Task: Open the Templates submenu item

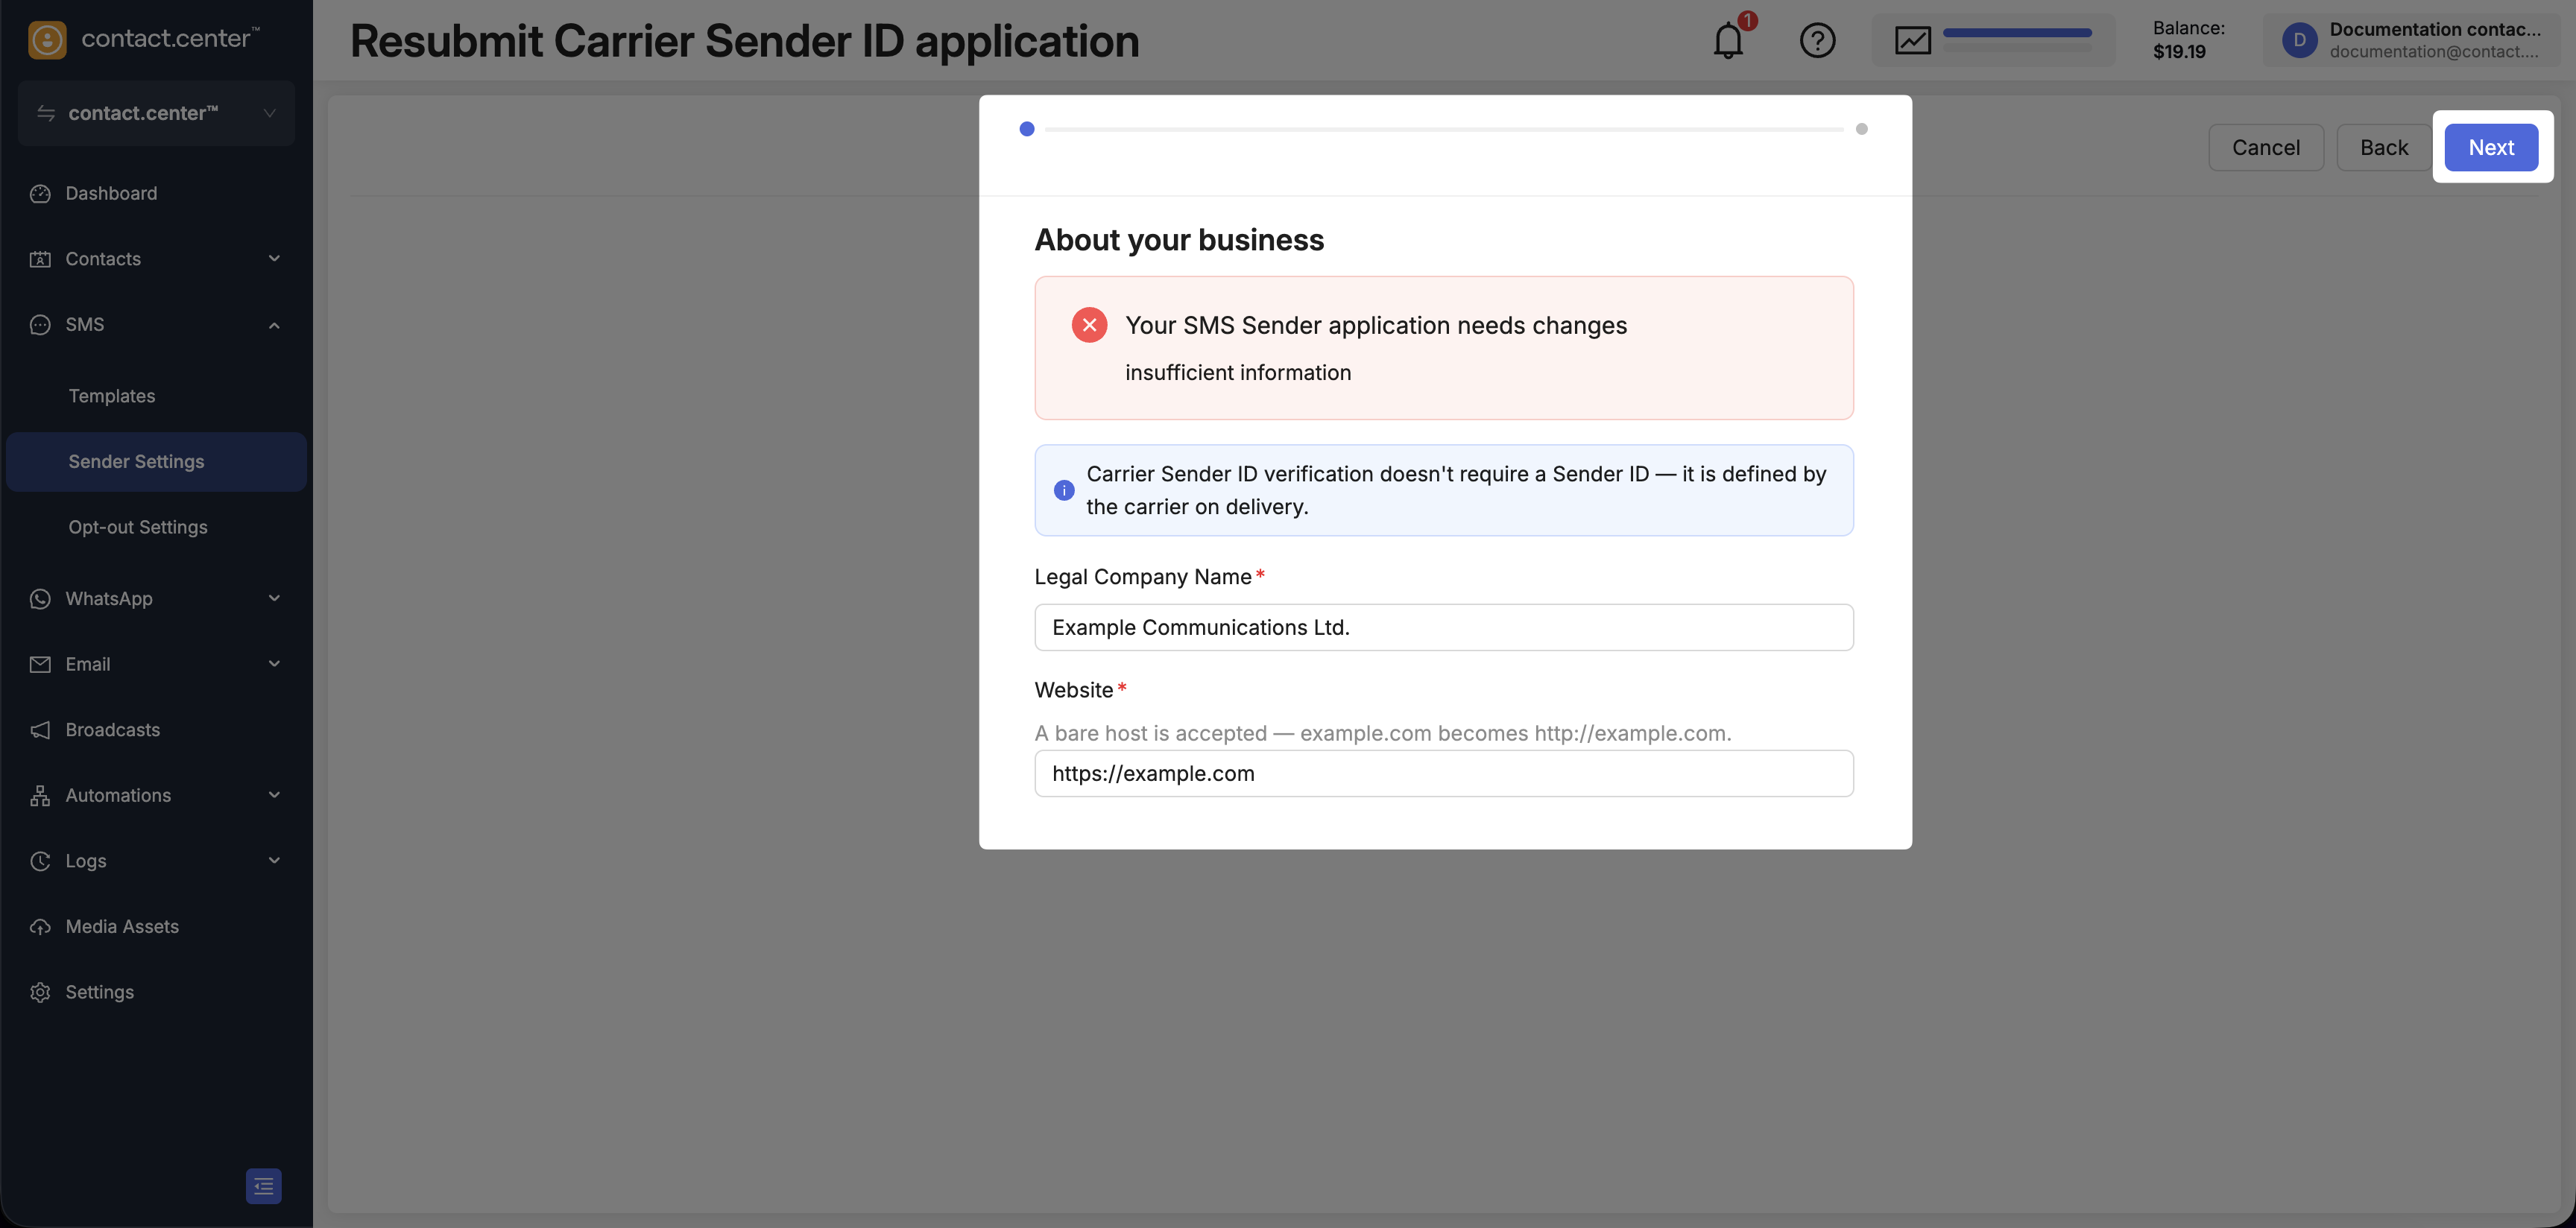Action: (112, 396)
